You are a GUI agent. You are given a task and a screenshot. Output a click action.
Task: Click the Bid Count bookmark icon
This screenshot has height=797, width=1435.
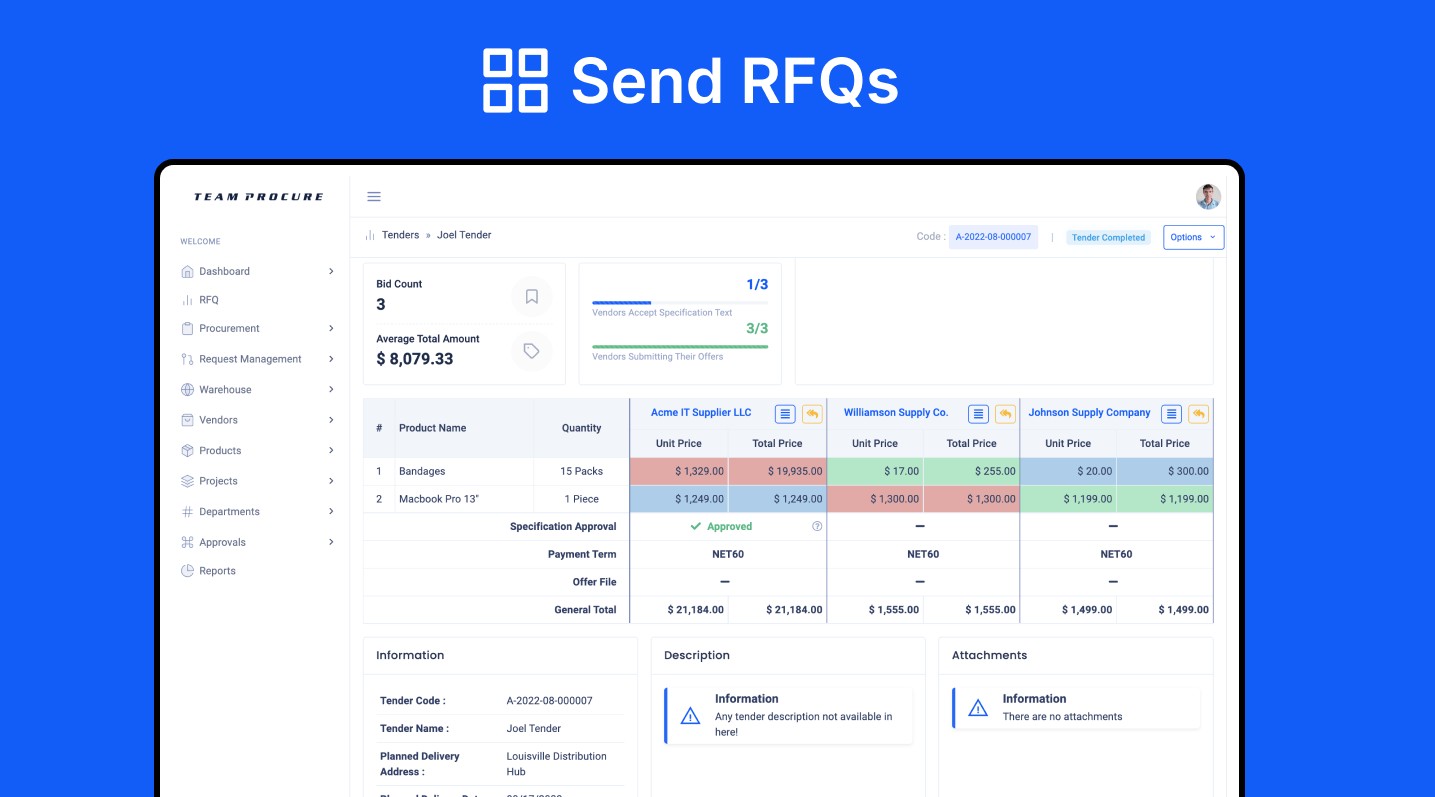(x=532, y=296)
